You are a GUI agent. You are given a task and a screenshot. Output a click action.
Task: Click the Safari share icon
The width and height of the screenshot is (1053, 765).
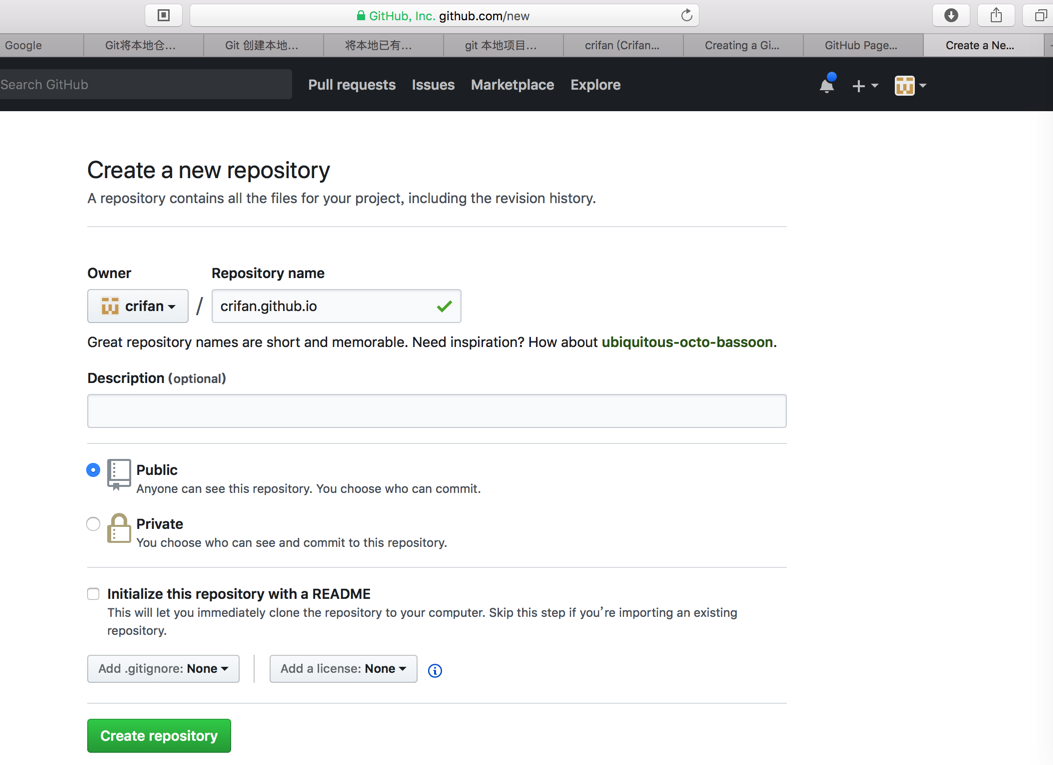tap(996, 15)
